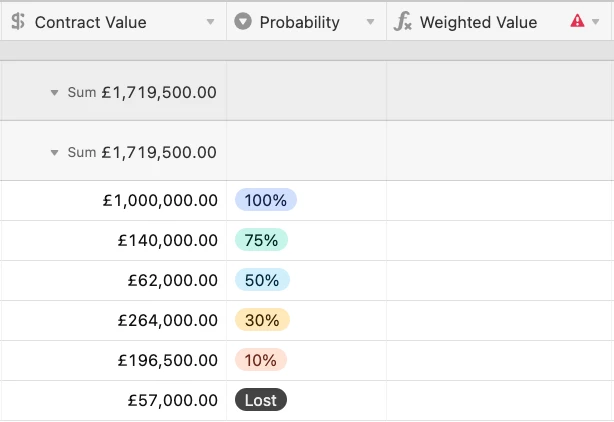This screenshot has height=422, width=614.
Task: Click the light blue 50% tag
Action: click(x=262, y=280)
